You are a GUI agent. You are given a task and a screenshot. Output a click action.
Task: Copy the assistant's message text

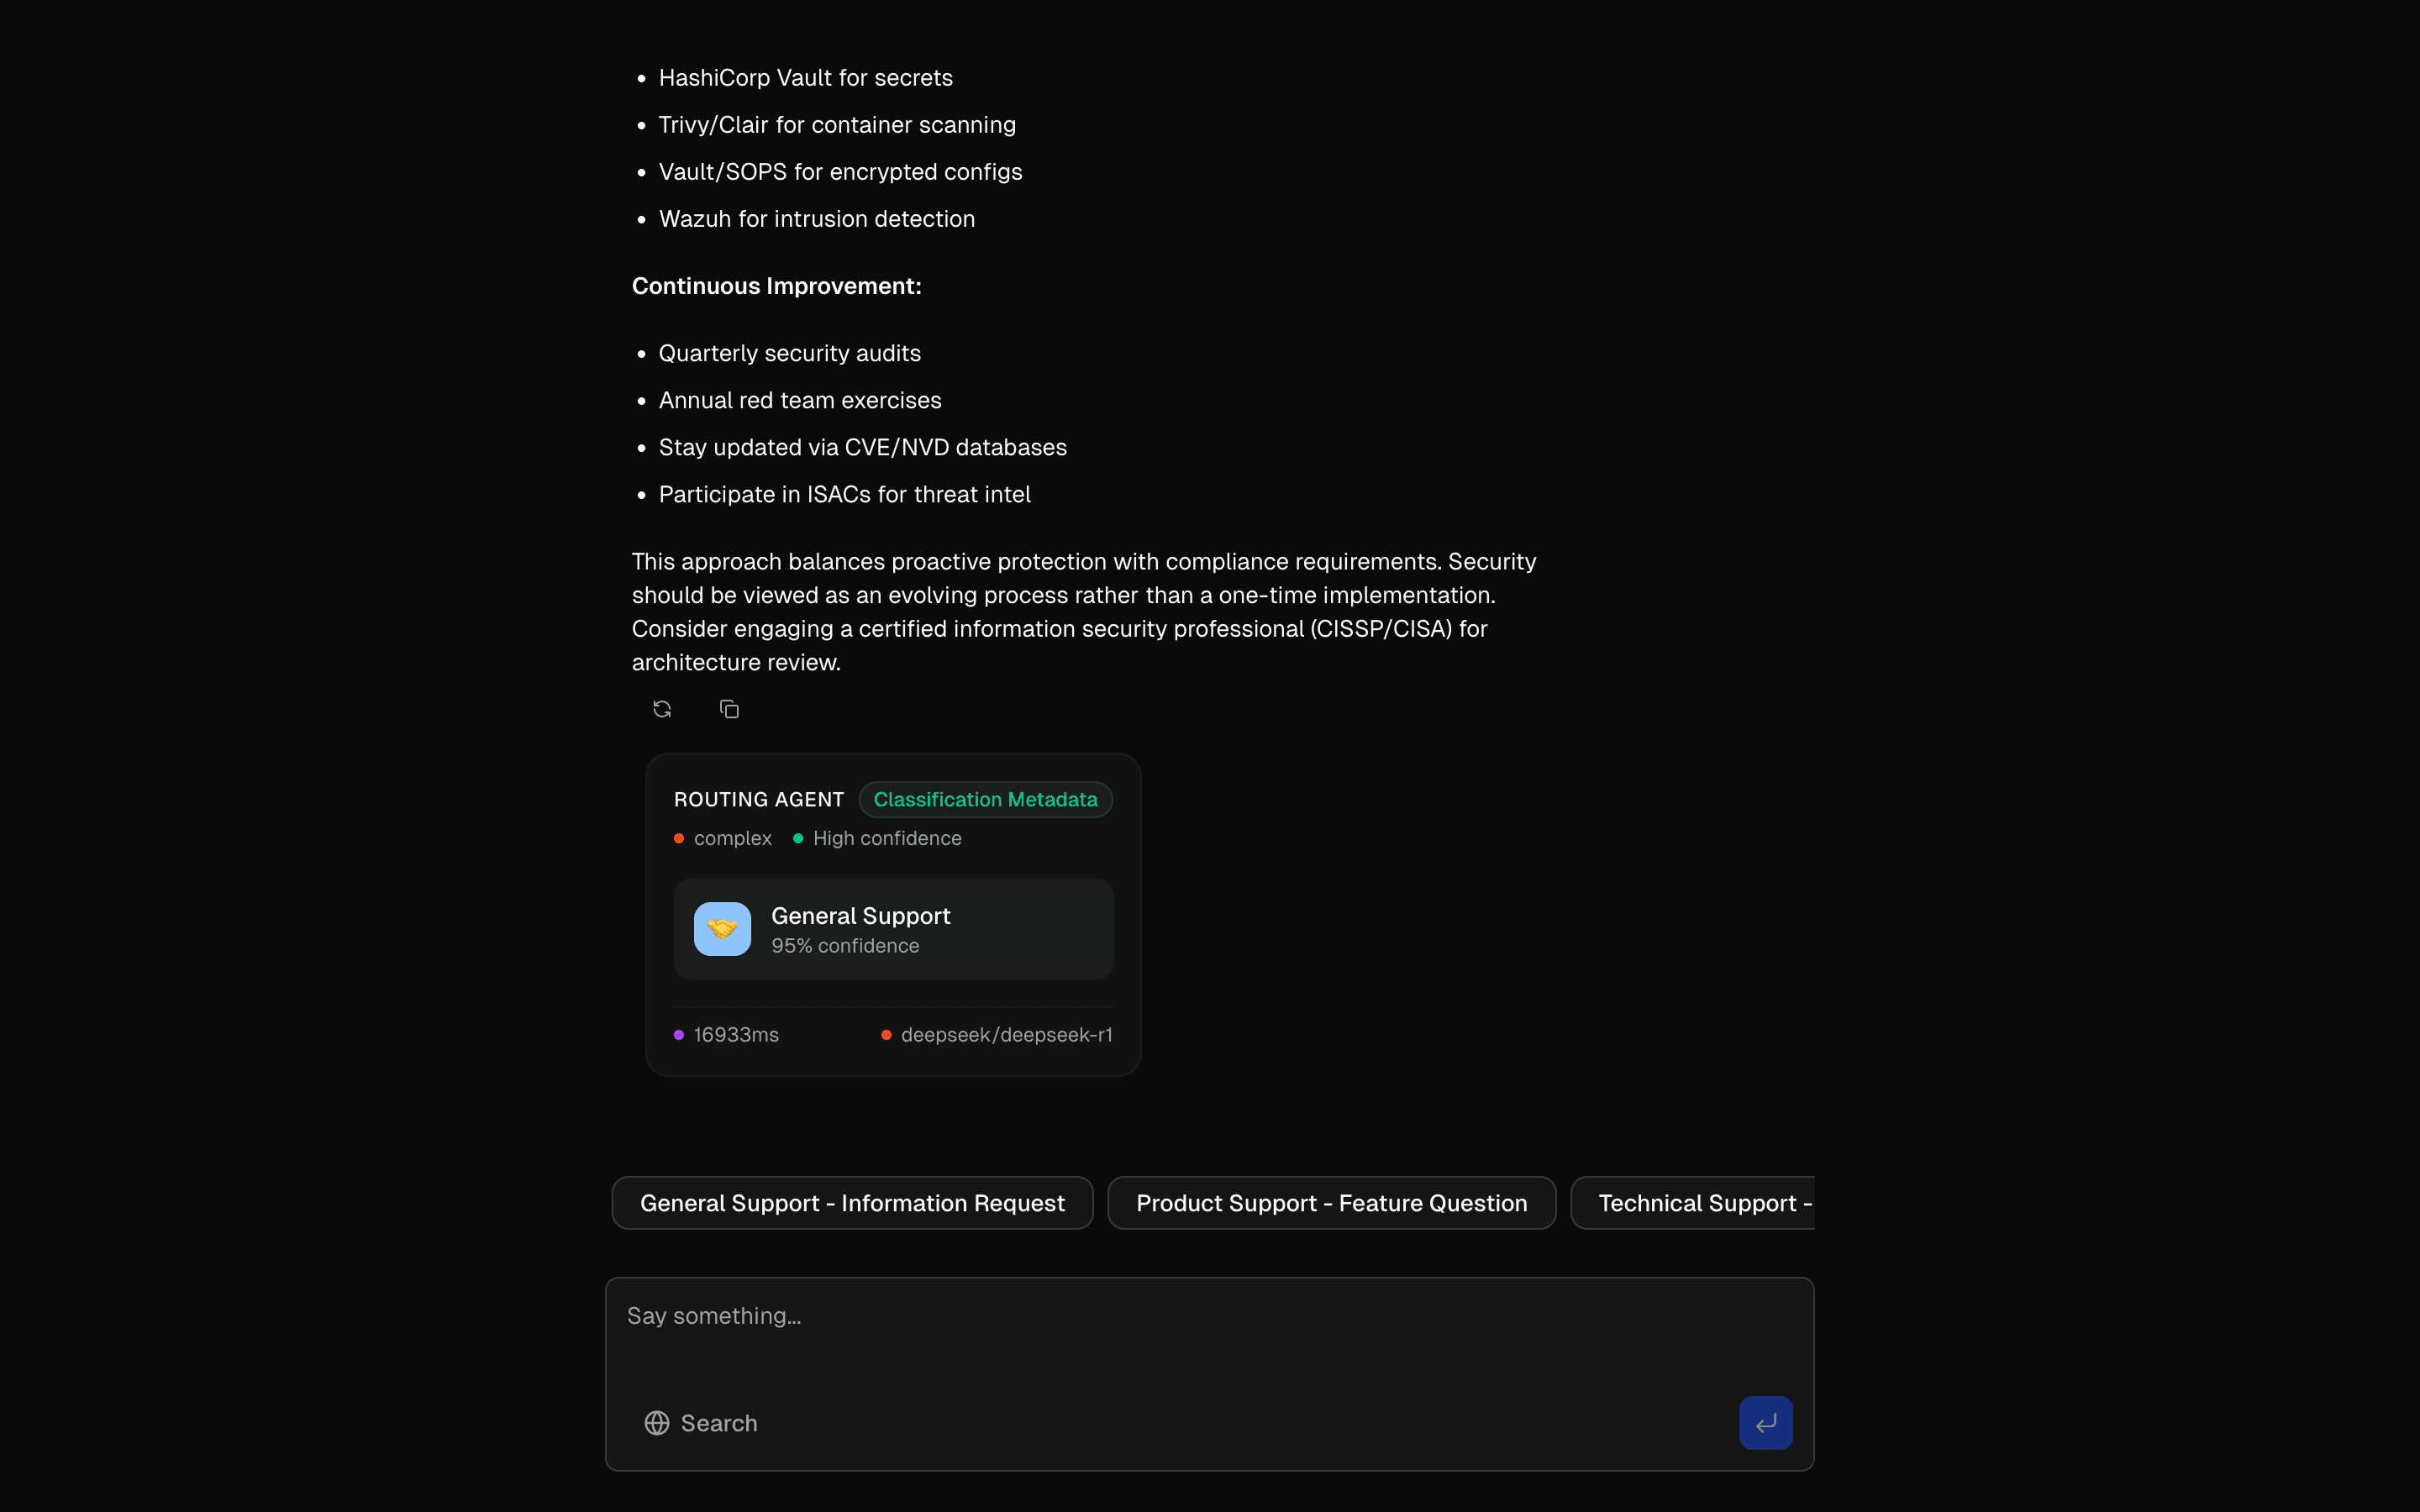pyautogui.click(x=729, y=708)
